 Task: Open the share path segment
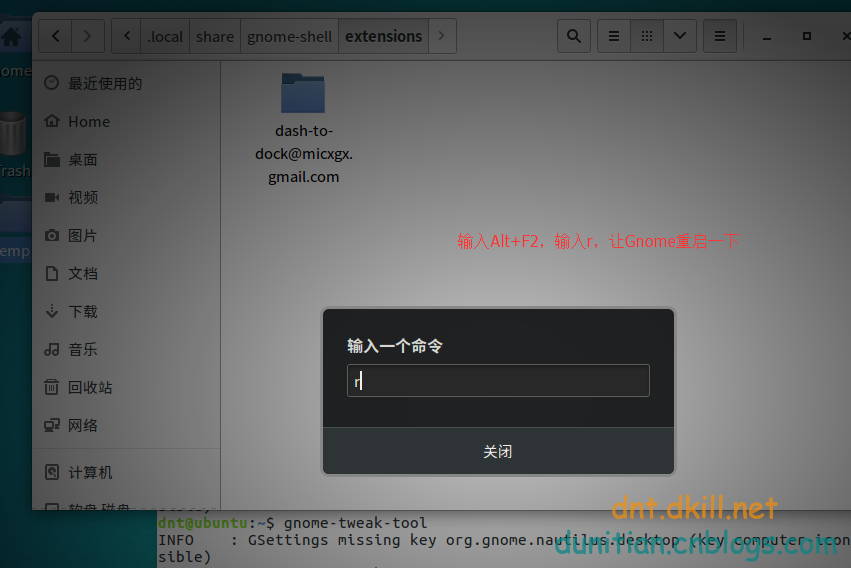click(x=215, y=36)
